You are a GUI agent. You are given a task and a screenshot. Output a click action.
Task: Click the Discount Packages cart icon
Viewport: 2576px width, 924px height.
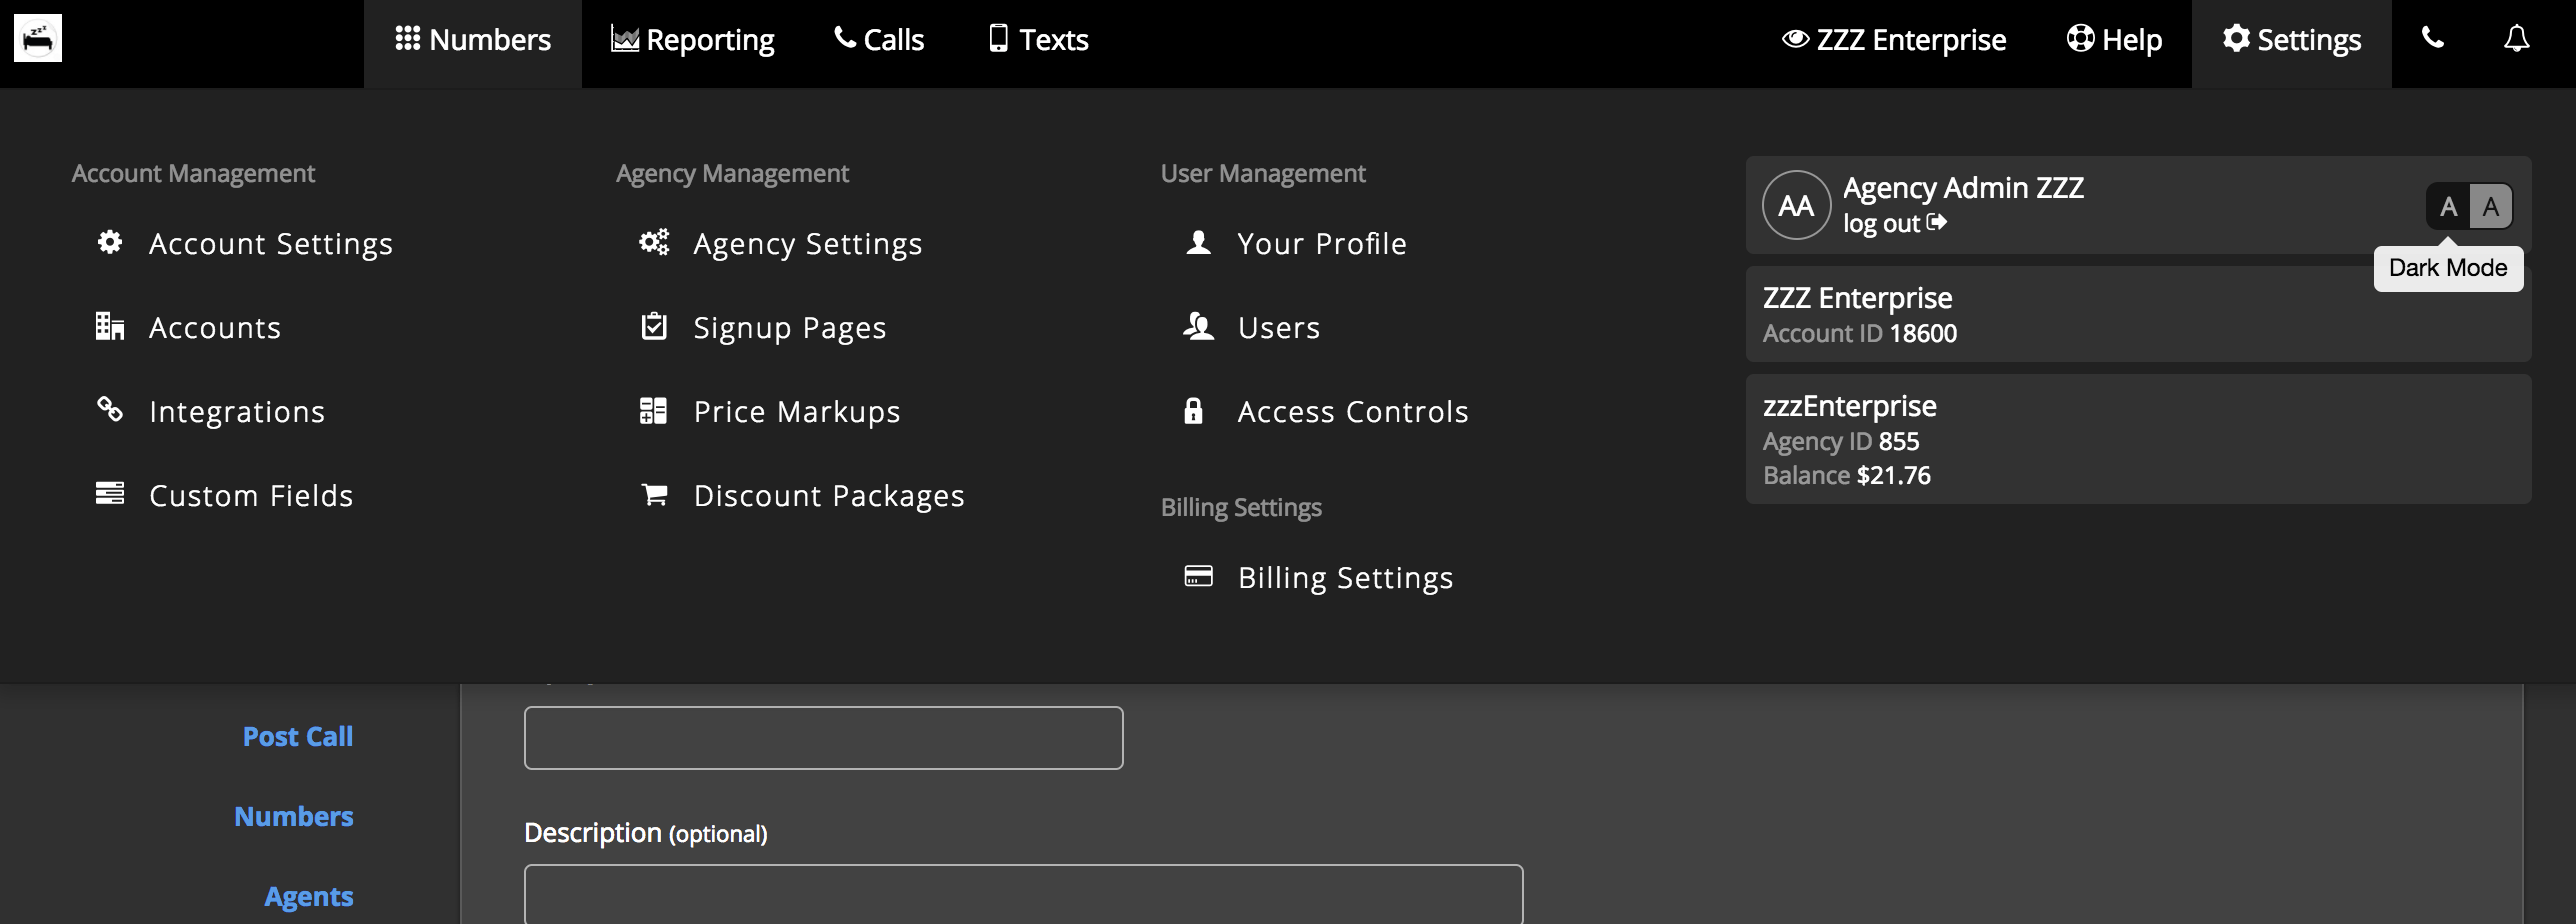(x=654, y=495)
